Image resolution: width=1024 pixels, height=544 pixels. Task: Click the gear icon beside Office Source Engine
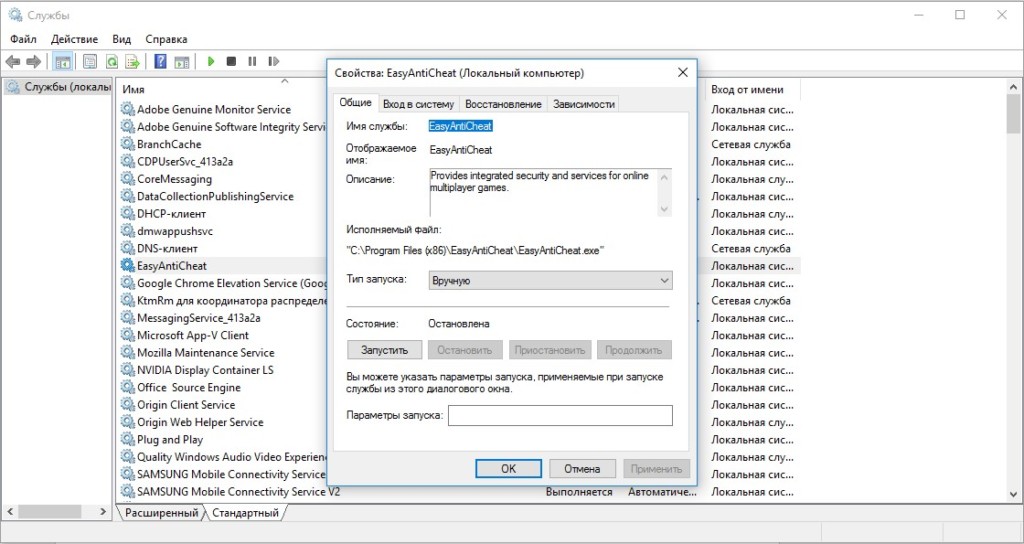[x=127, y=387]
